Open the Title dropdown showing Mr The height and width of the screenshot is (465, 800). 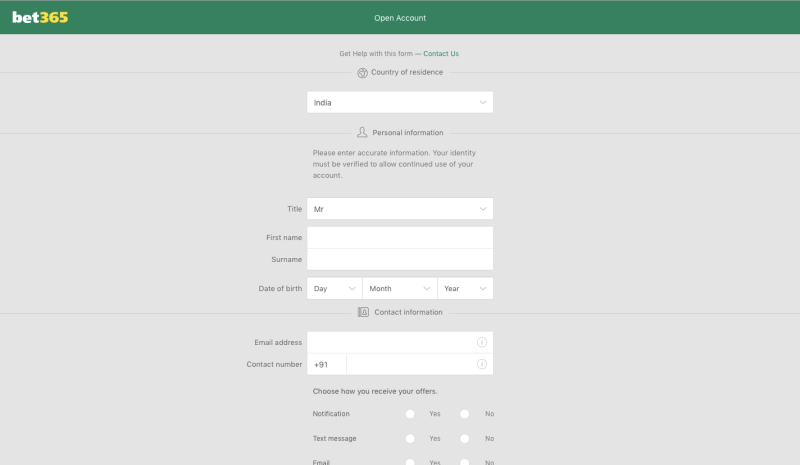point(400,209)
